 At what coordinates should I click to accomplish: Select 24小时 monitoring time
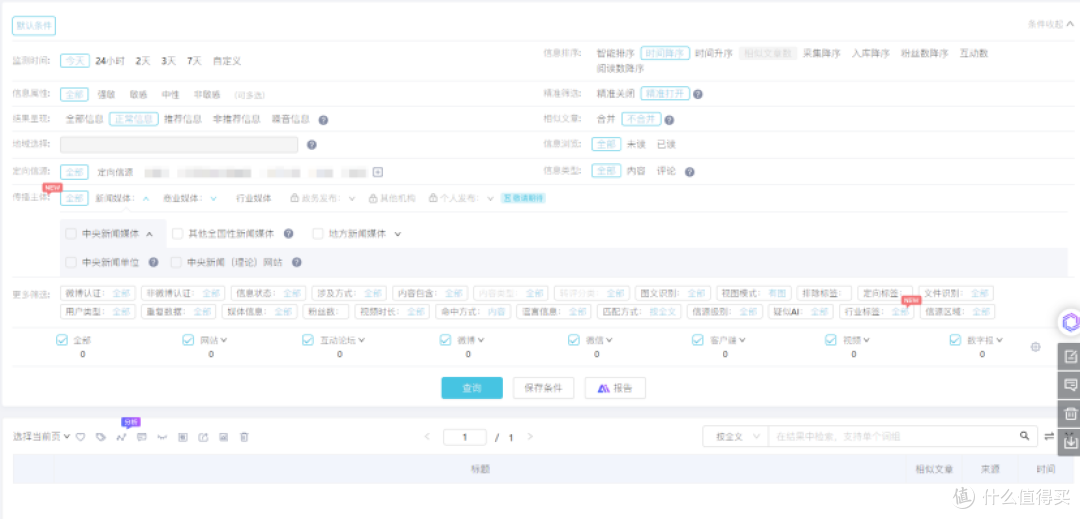(x=110, y=61)
